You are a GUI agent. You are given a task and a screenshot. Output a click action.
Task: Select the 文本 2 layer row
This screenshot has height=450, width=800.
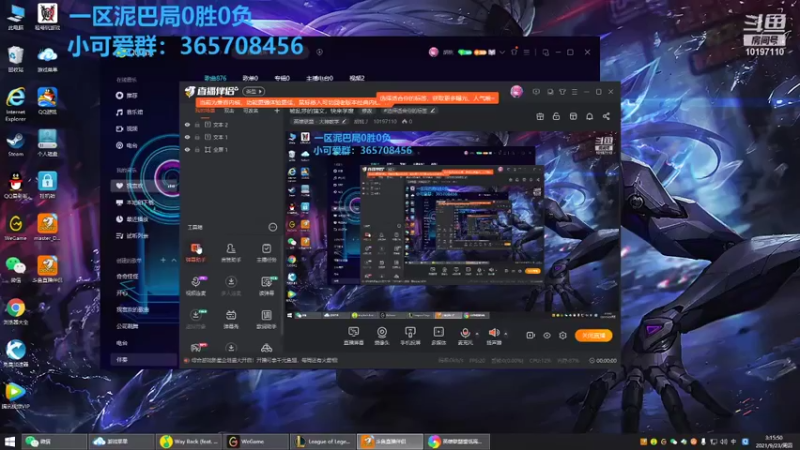(x=232, y=124)
